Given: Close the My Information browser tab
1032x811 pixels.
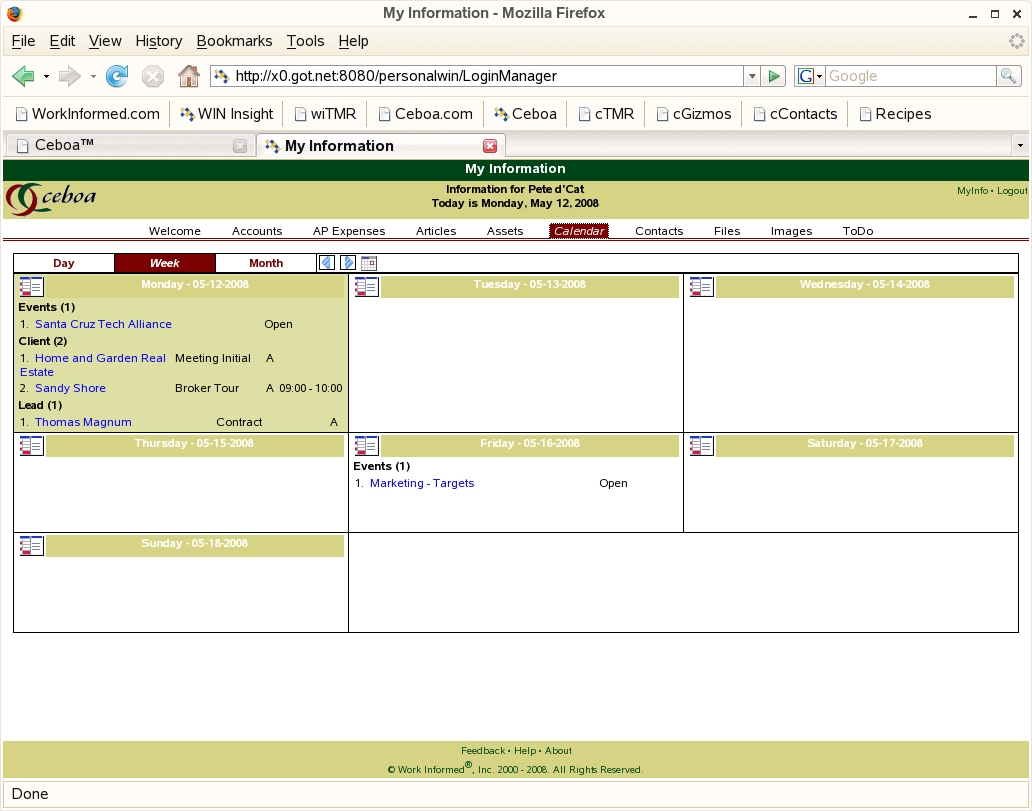Looking at the screenshot, I should click(x=490, y=146).
